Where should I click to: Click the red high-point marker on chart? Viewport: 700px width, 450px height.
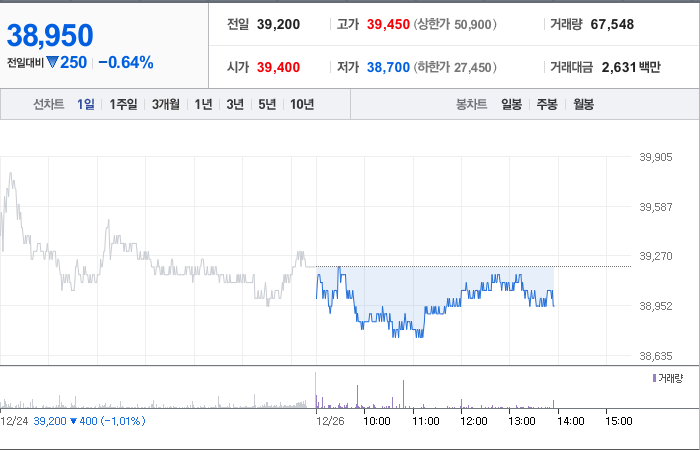click(339, 267)
